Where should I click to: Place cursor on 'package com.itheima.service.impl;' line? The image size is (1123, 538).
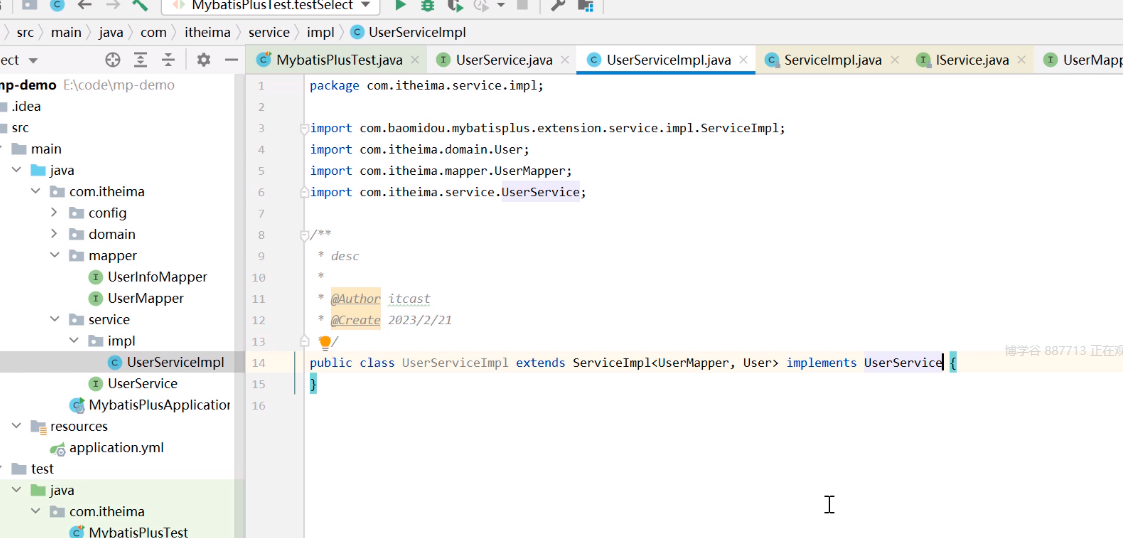(x=427, y=86)
